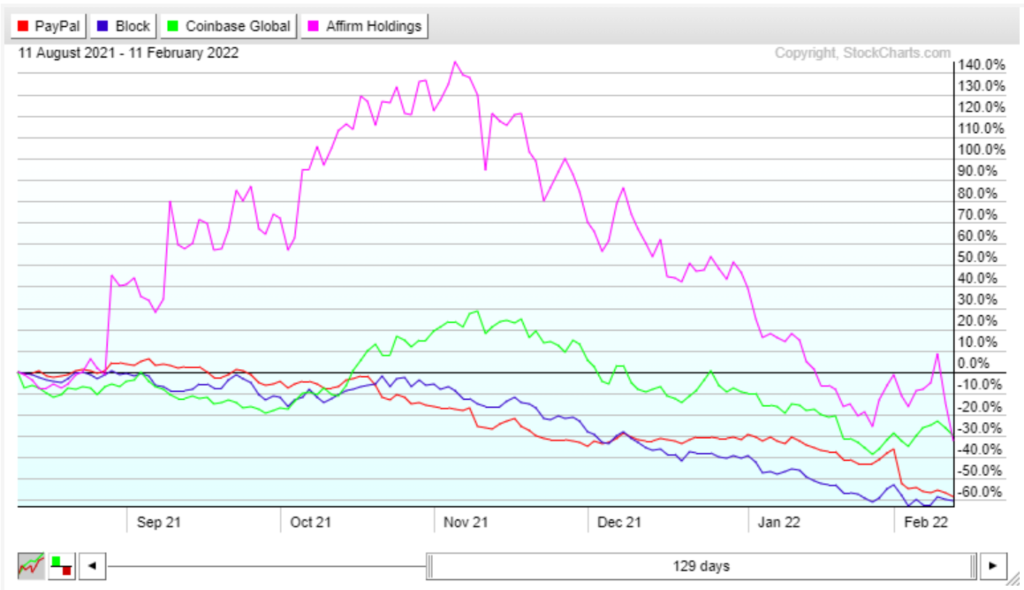Image resolution: width=1024 pixels, height=590 pixels.
Task: Click the resize grip in bottom-right corner
Action: 1014,580
